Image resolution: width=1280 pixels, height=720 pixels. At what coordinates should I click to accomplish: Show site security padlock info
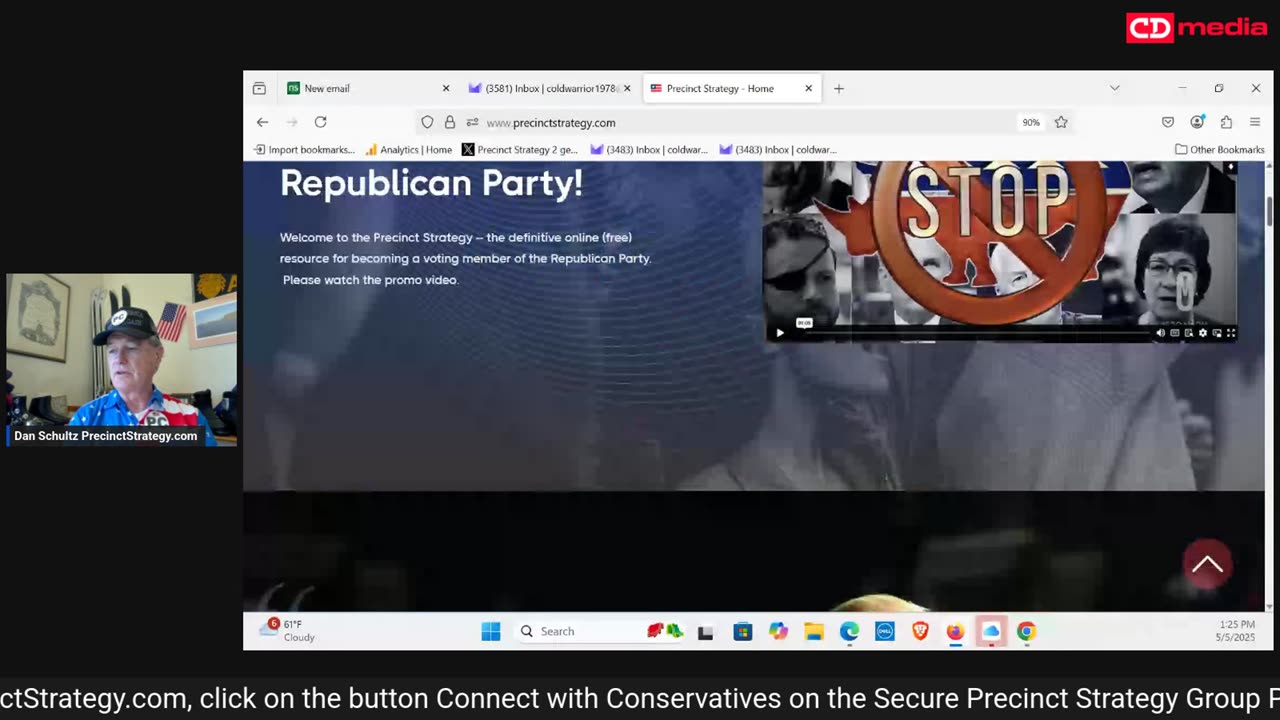point(450,122)
